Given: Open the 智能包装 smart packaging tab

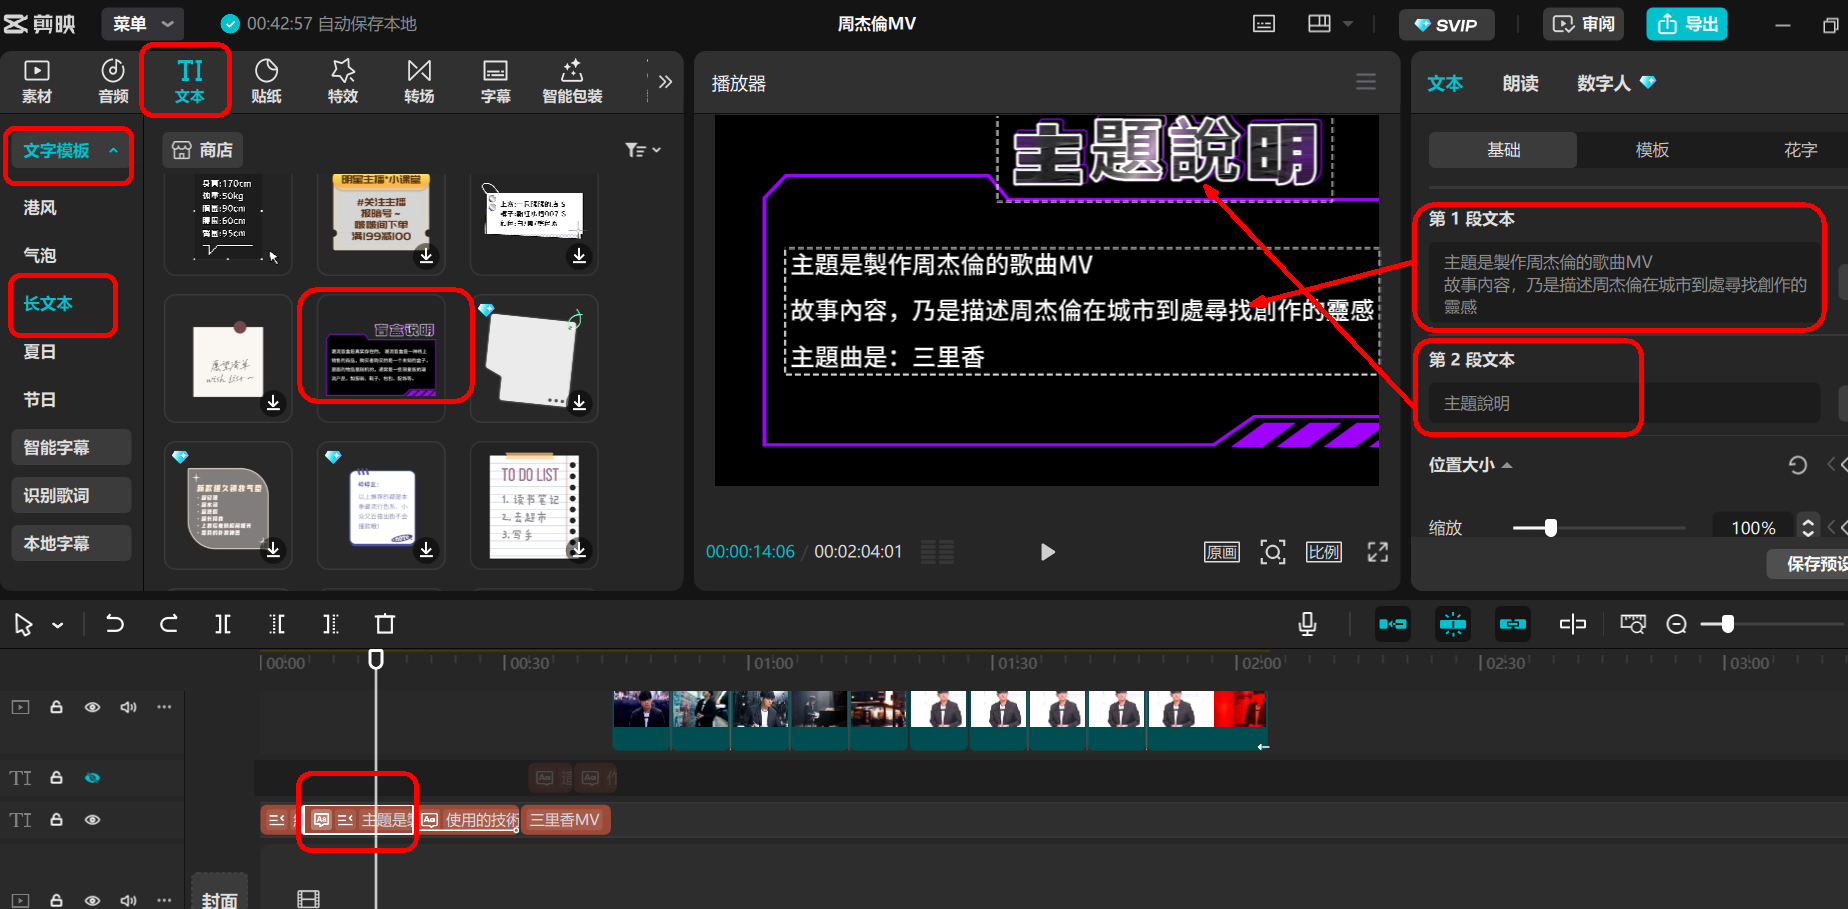Looking at the screenshot, I should click(x=572, y=81).
